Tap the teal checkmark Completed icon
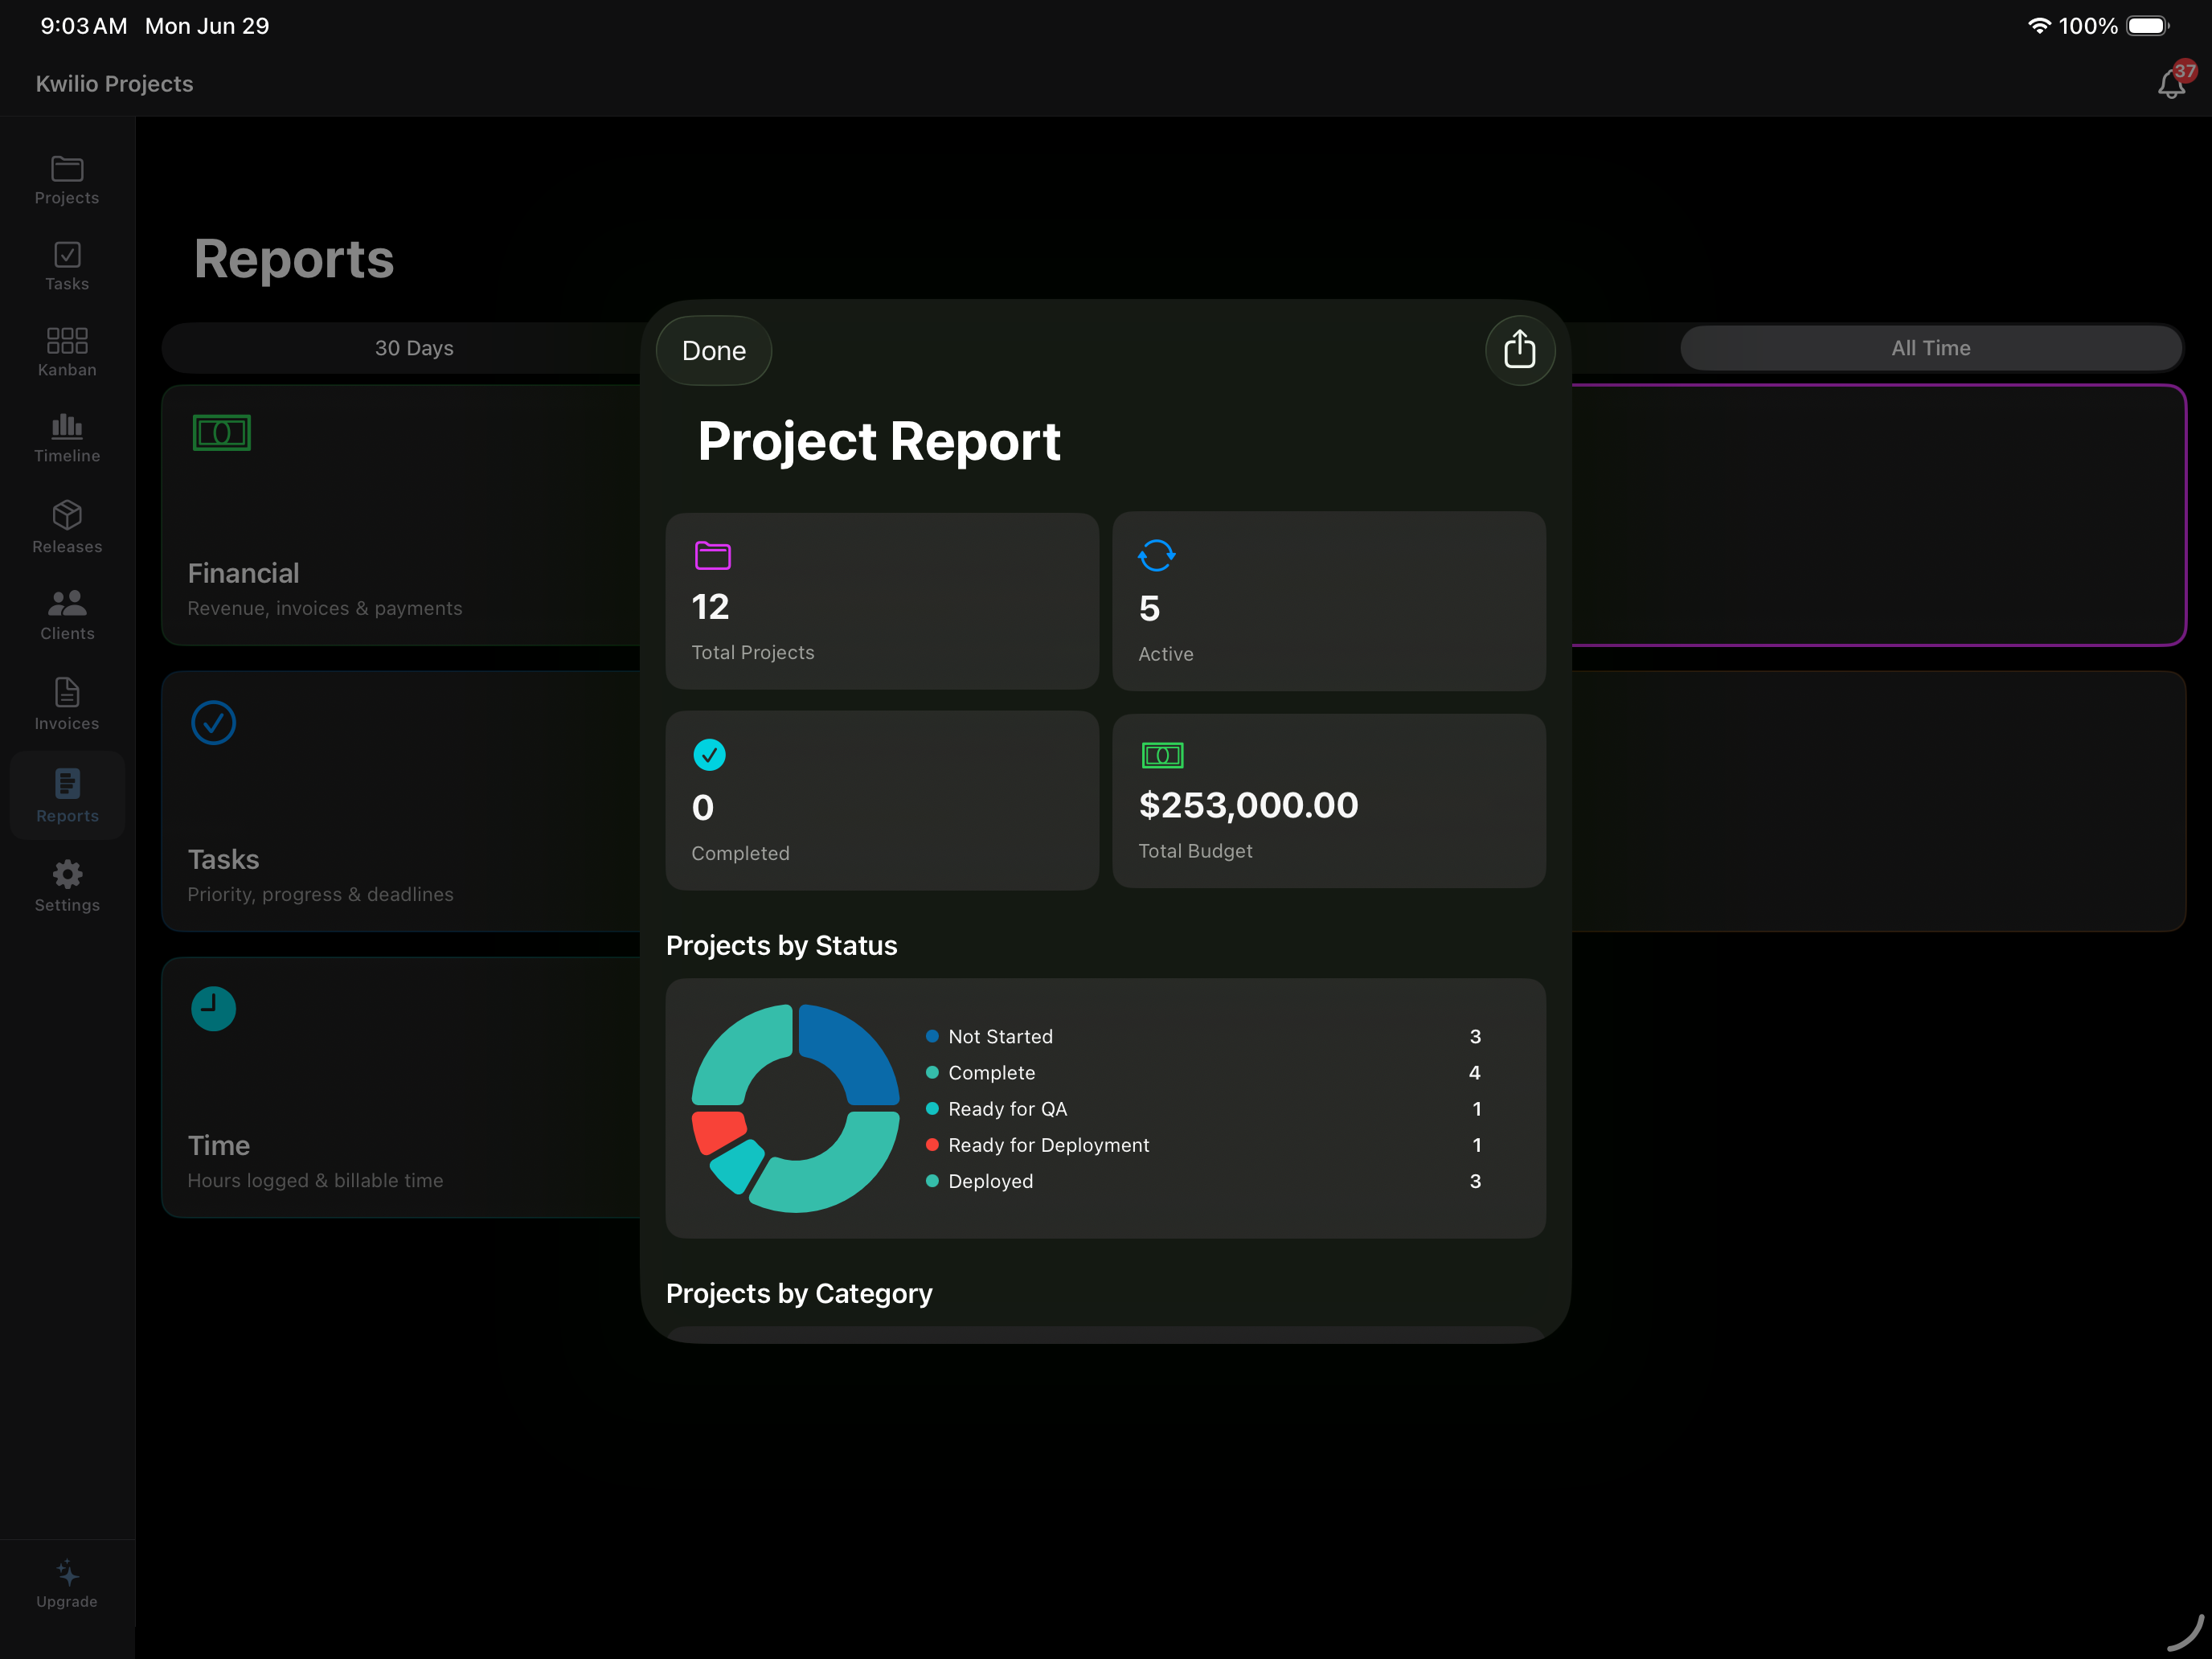Viewport: 2212px width, 1659px height. point(709,755)
